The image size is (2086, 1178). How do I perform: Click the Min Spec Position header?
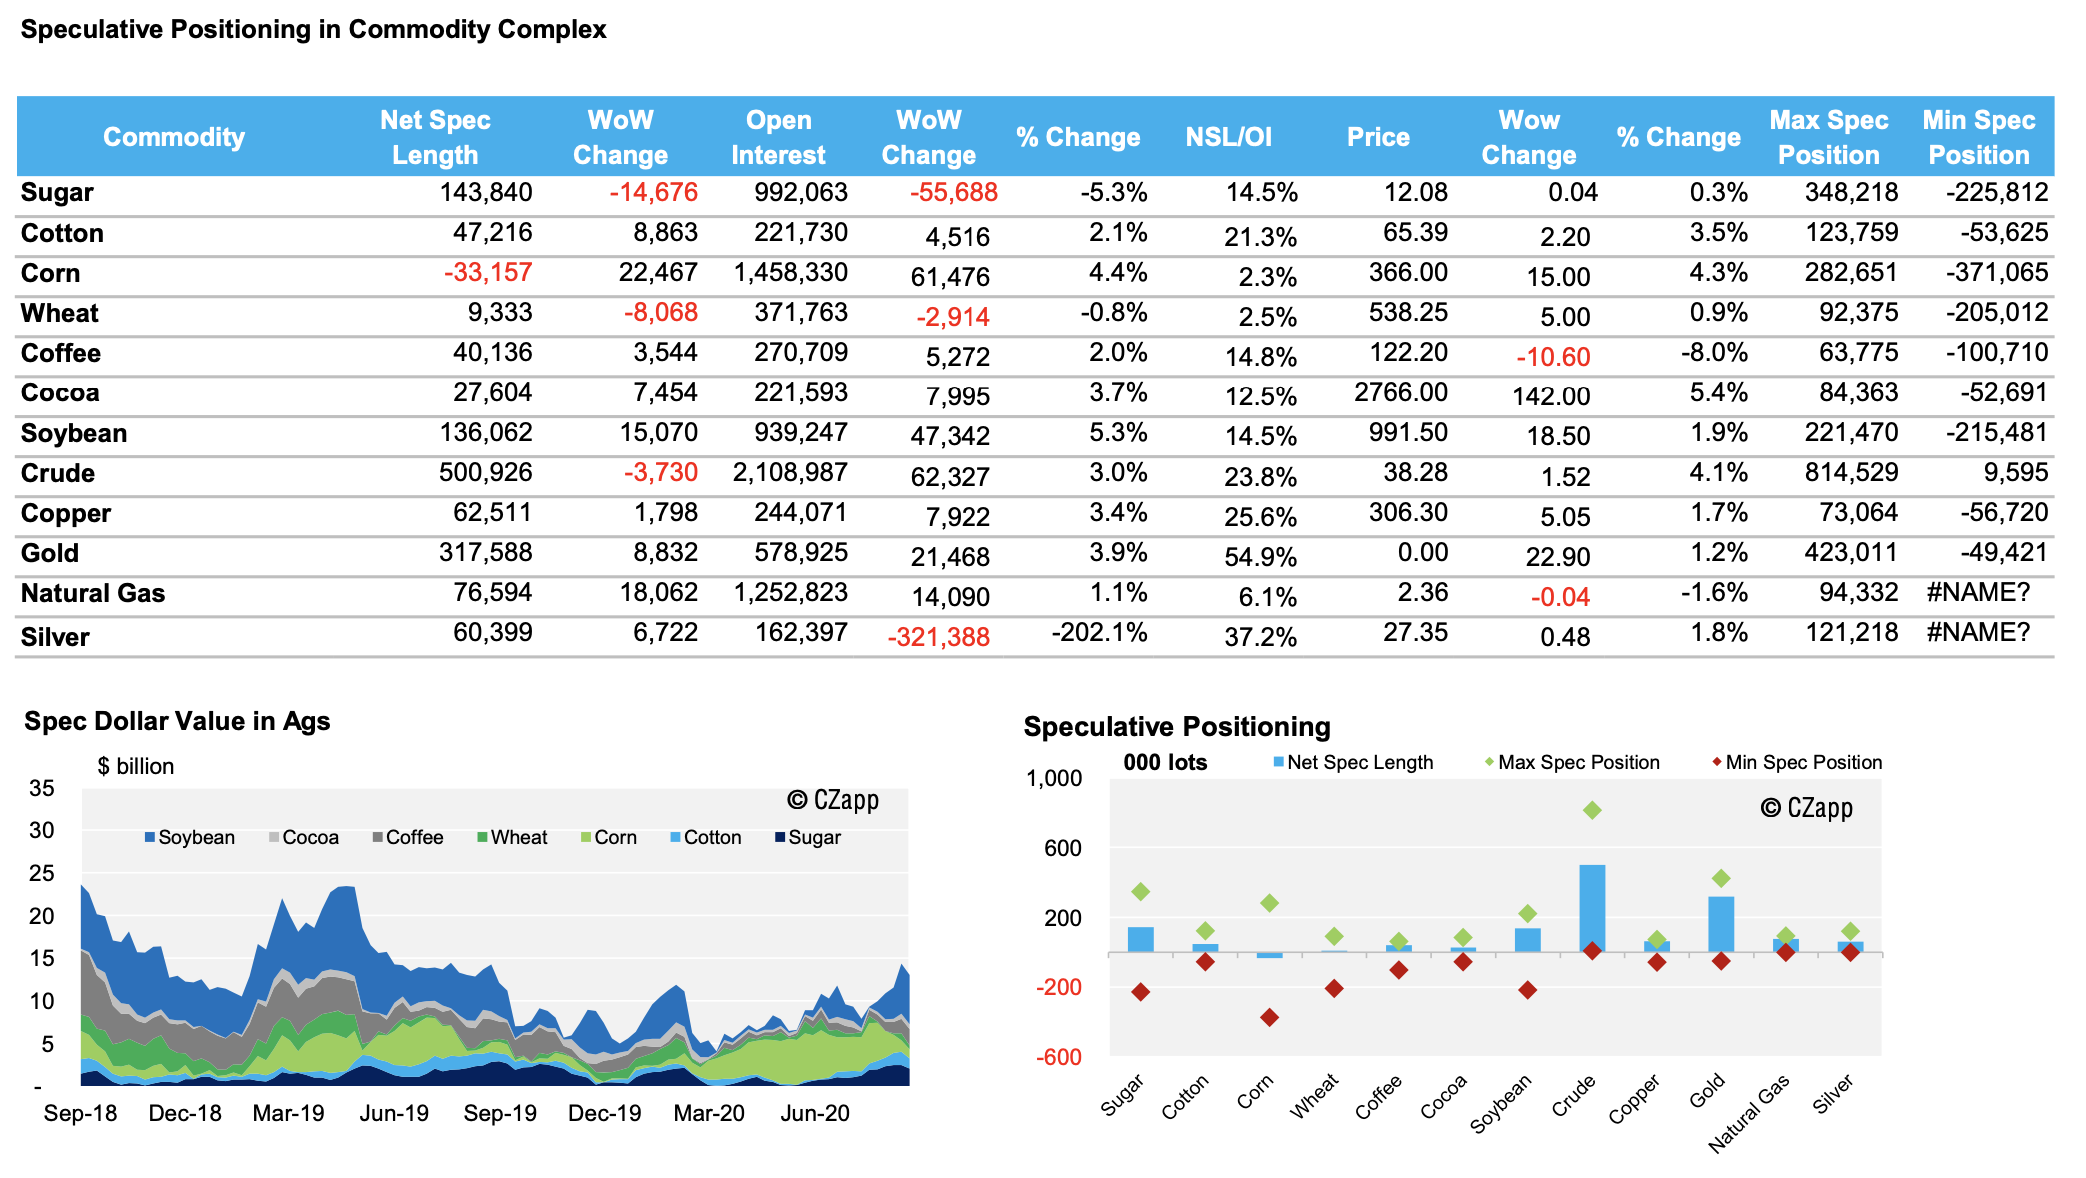tap(1978, 137)
